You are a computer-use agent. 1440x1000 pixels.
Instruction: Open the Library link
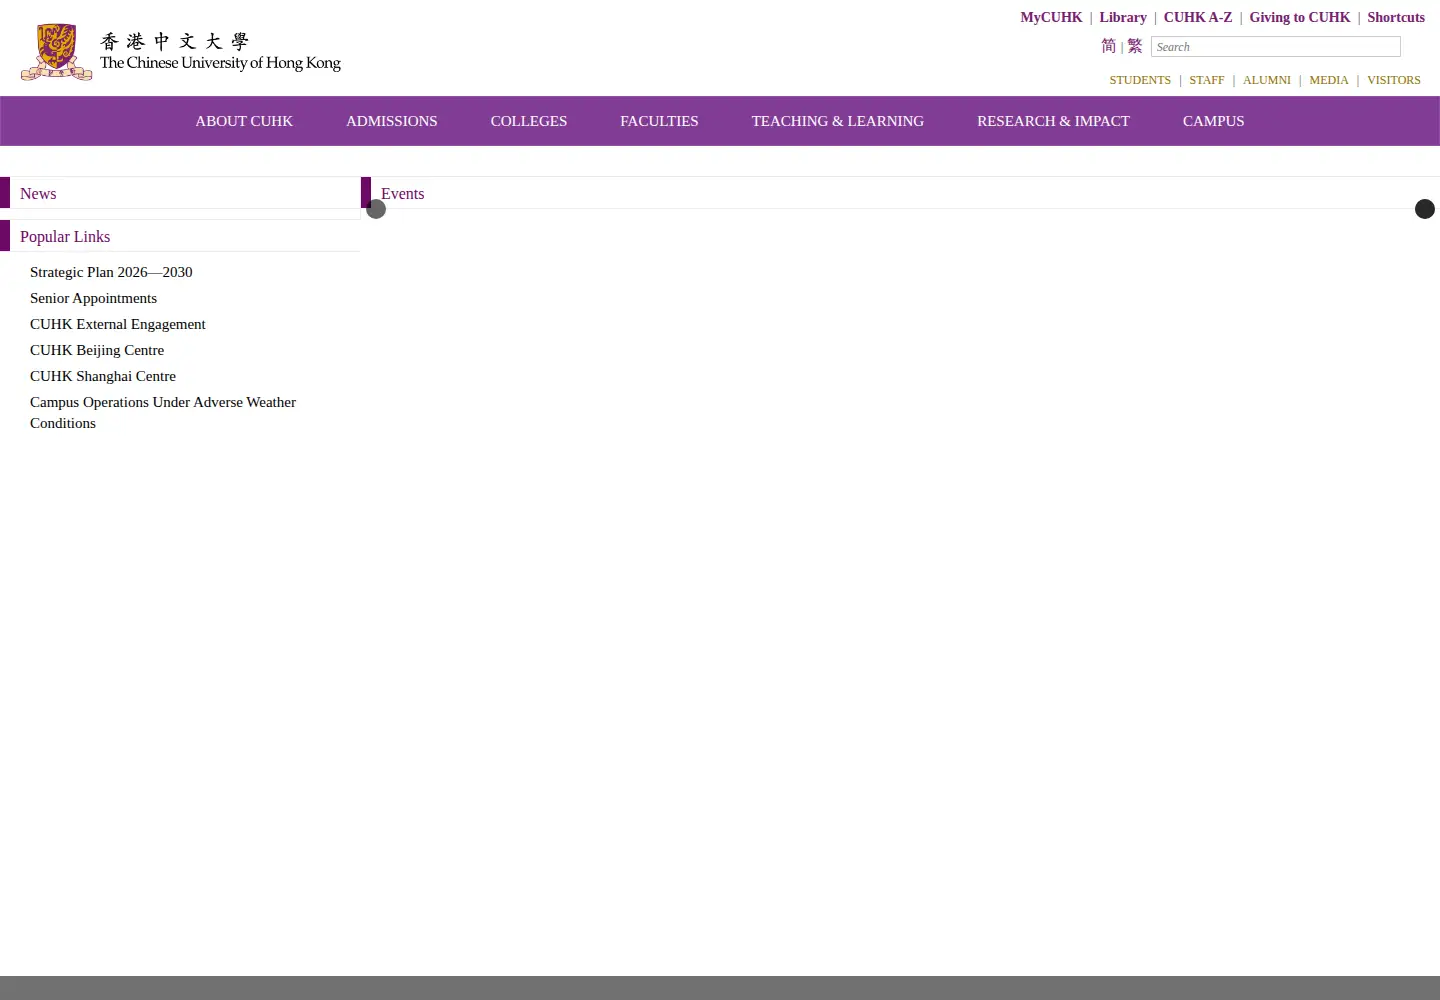[x=1123, y=17]
